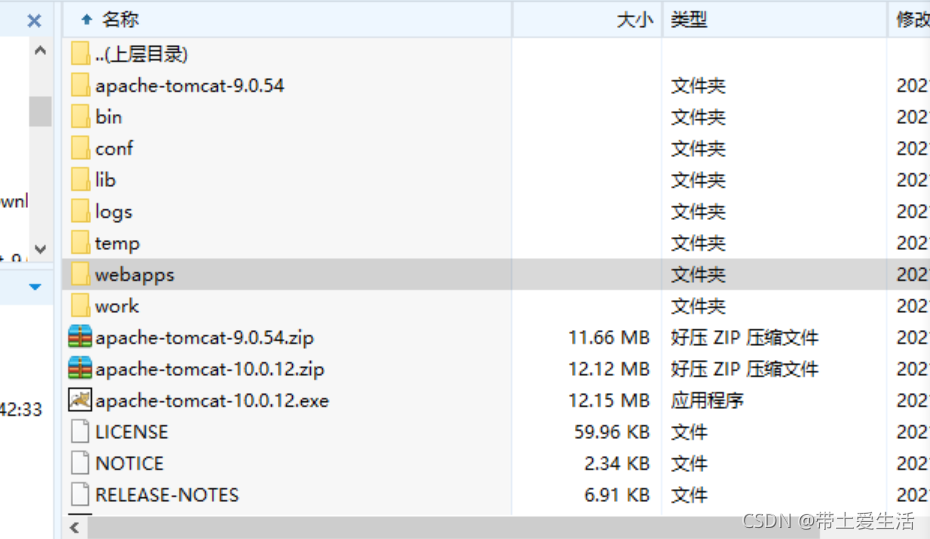Click the ascending sort arrow beside 名称

click(x=87, y=20)
